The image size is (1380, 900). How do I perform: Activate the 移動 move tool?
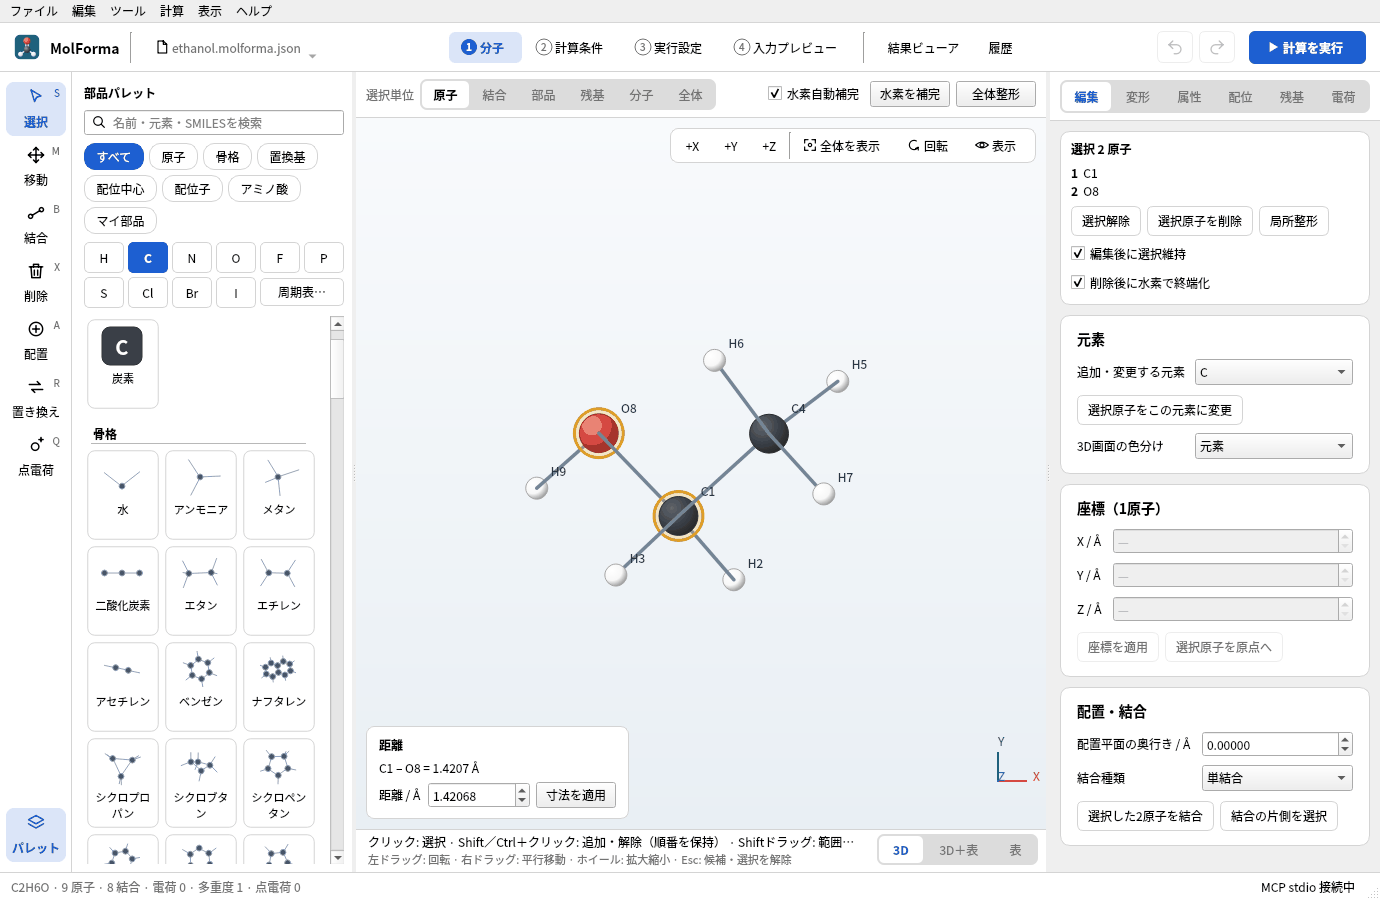click(x=36, y=166)
